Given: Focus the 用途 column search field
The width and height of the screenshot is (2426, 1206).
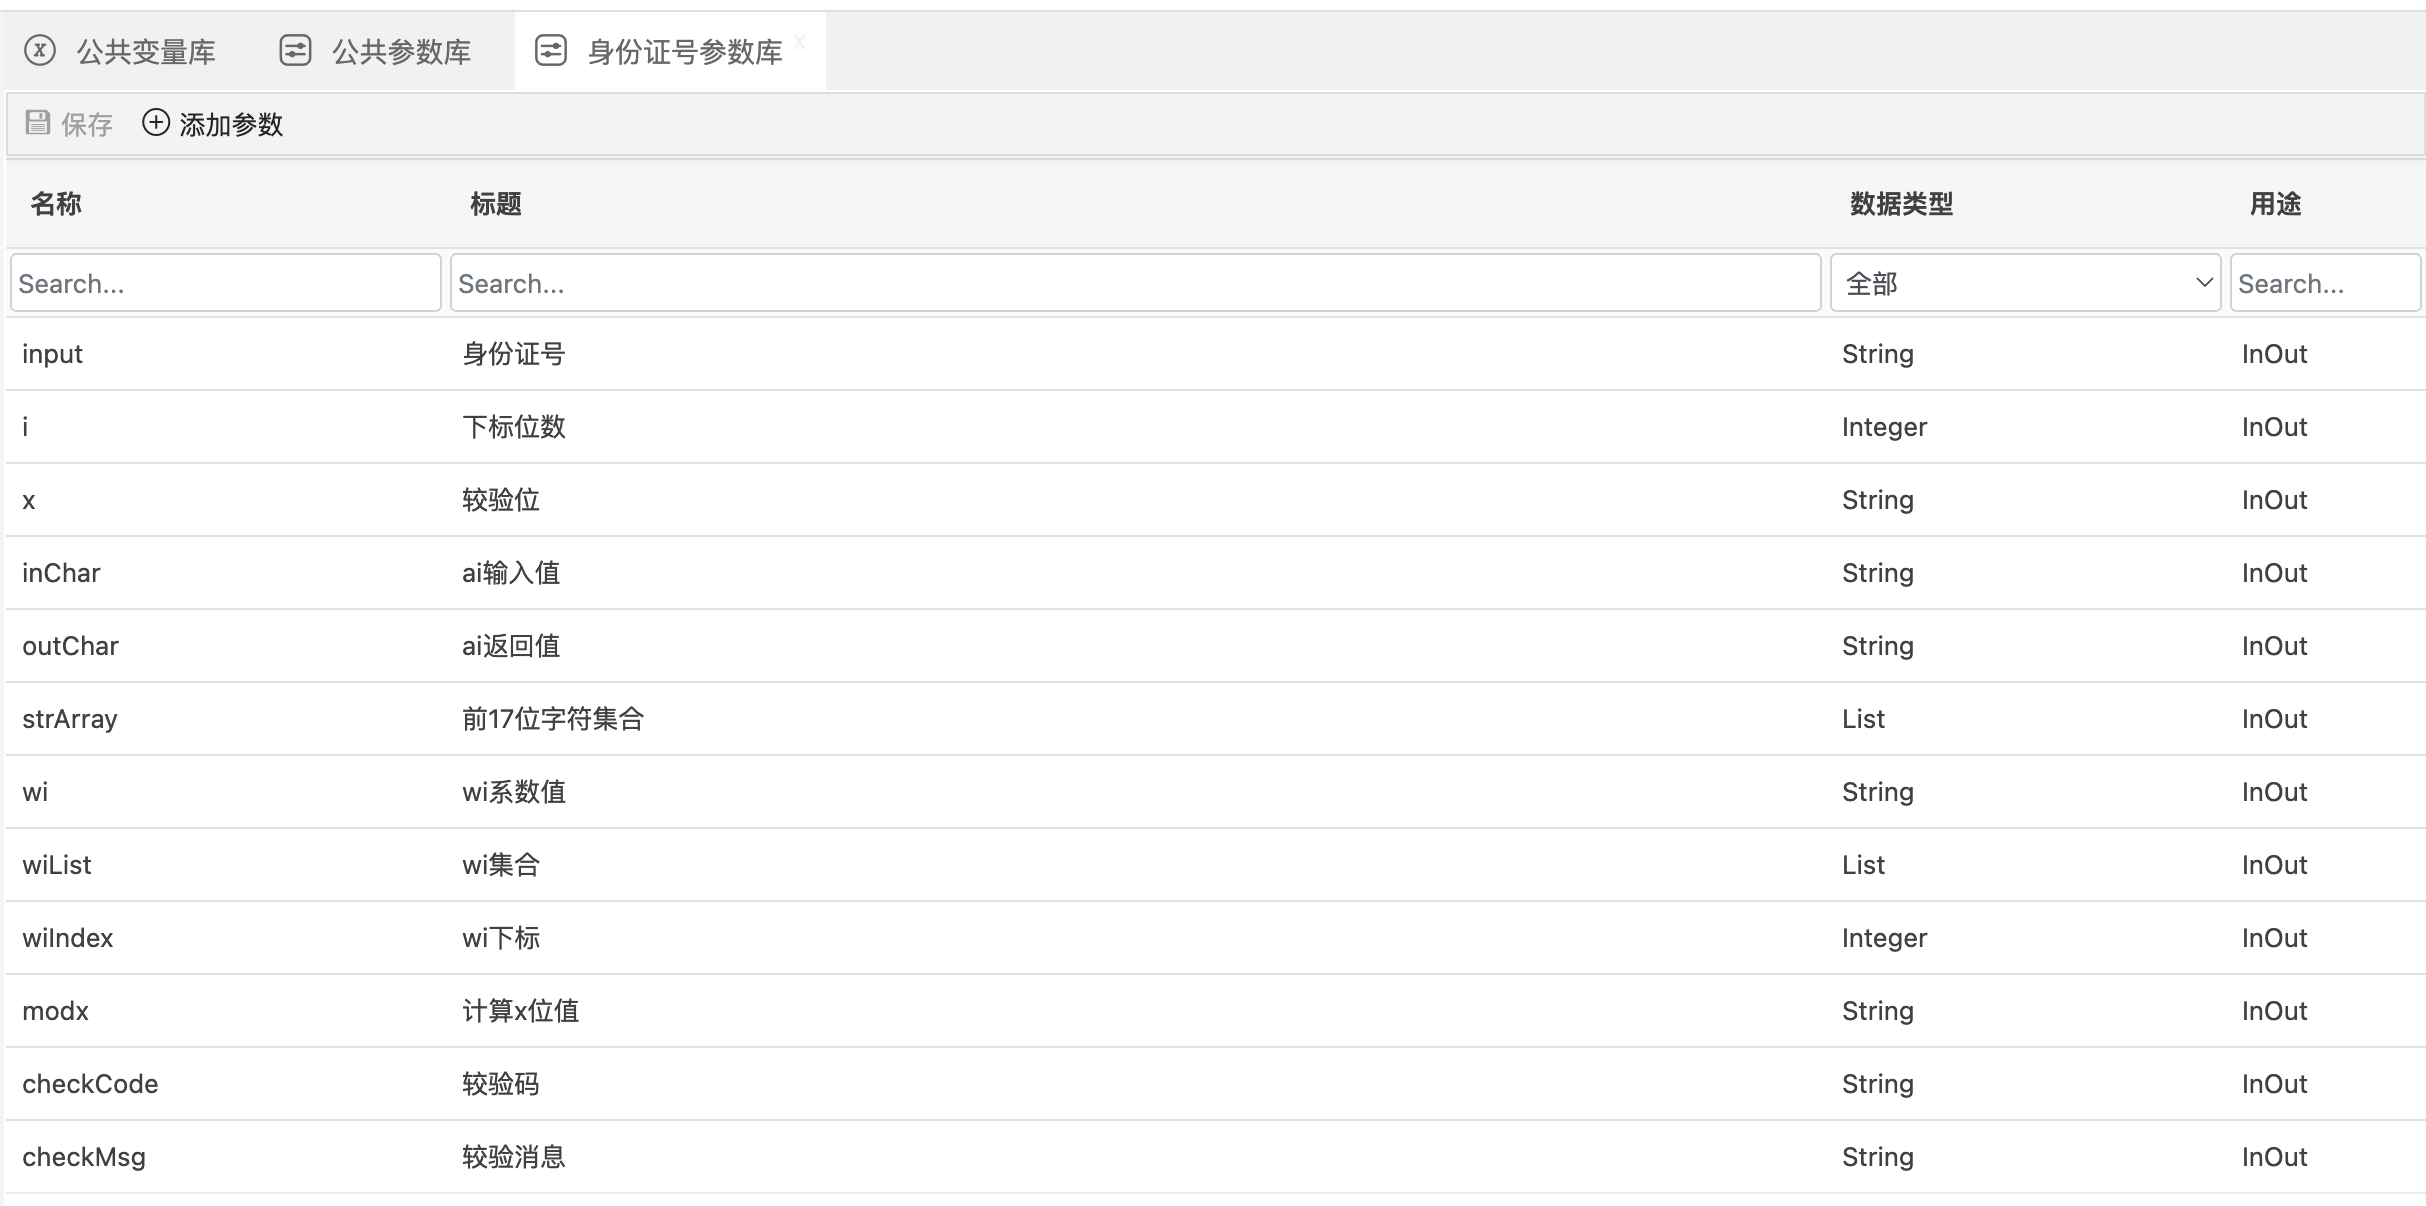Looking at the screenshot, I should click(x=2324, y=283).
